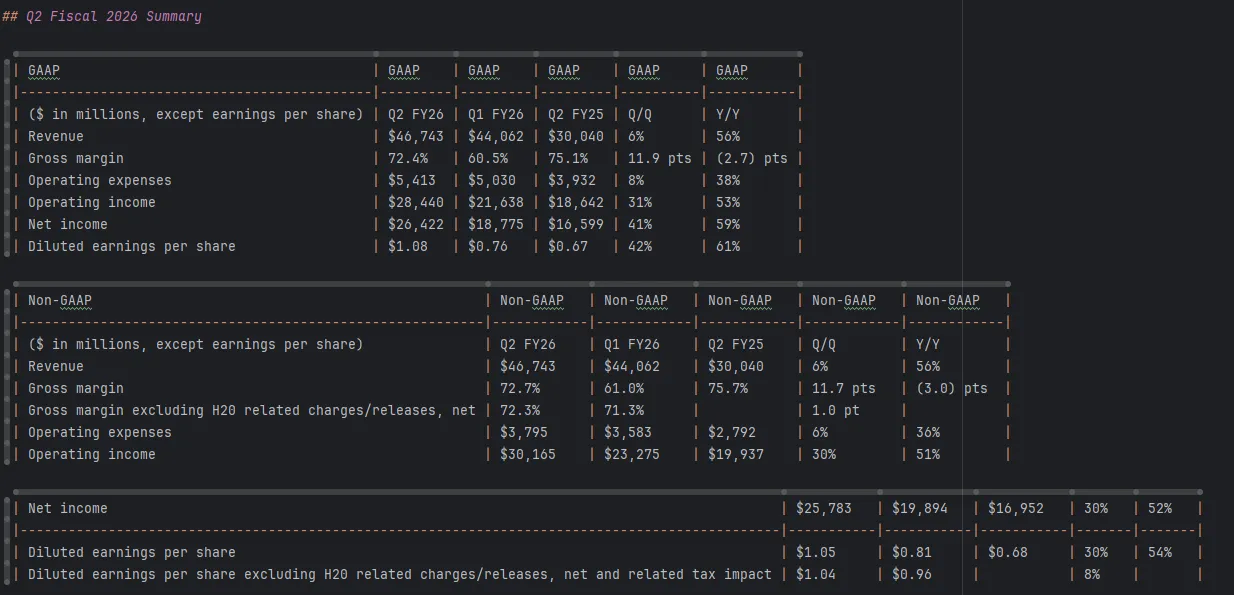
Task: Click the $0.68 diluted EPS cell
Action: tap(1008, 552)
